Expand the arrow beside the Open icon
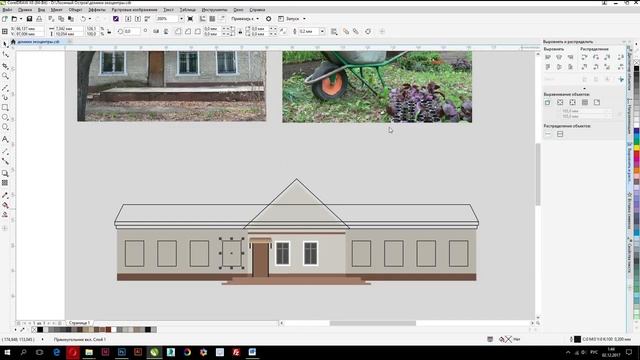Screen dimensions: 640x360 [20, 19]
